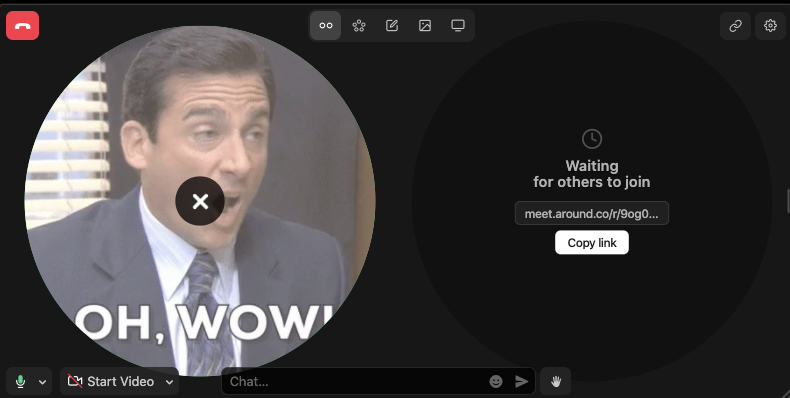
Task: Select the meet.around.co room link field
Action: [x=591, y=214]
